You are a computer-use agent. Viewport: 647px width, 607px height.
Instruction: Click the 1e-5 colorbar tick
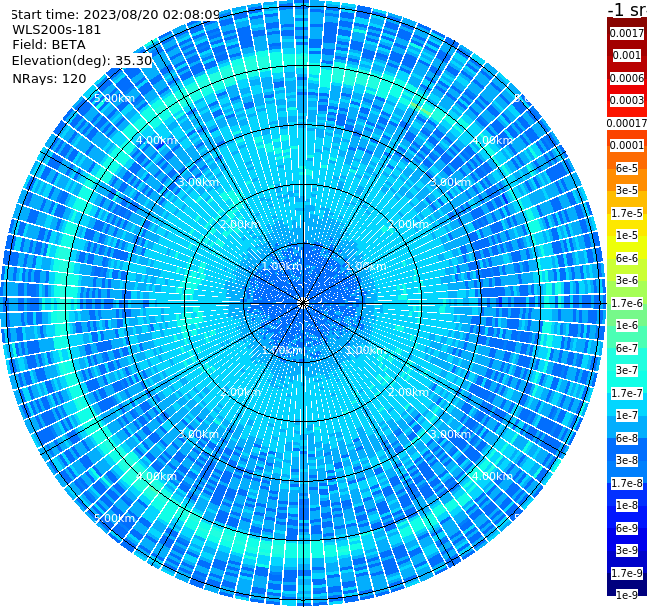[627, 235]
